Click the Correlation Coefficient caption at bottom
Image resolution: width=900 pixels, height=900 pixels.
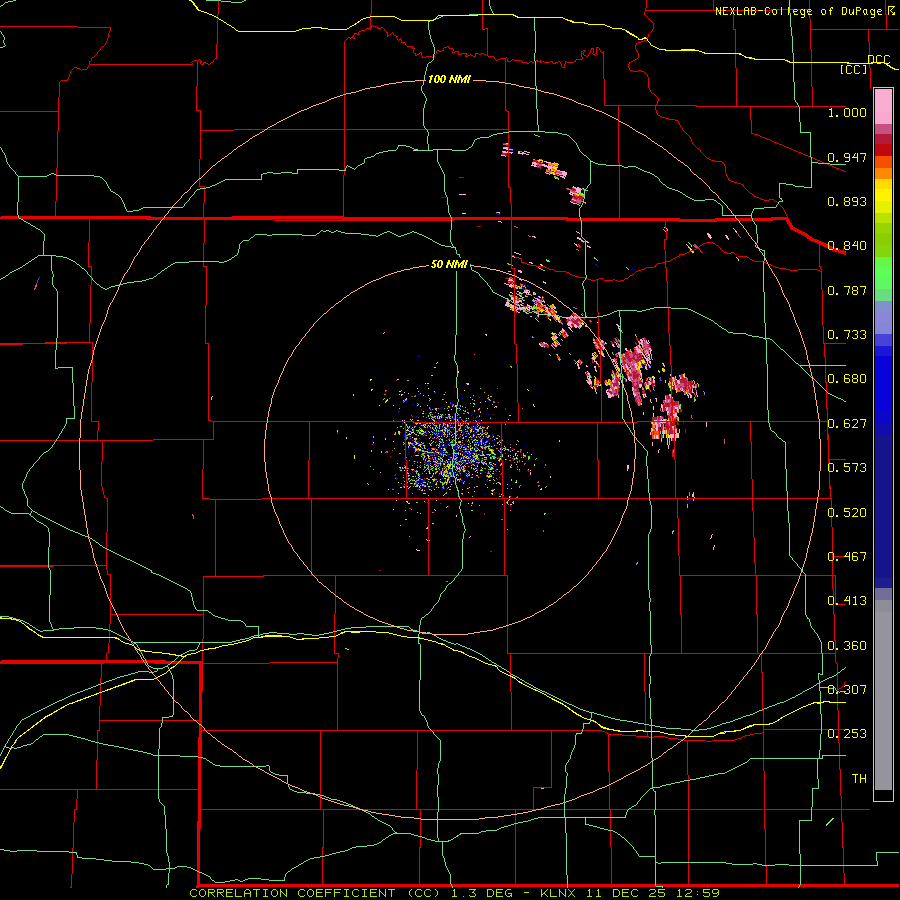tap(455, 893)
